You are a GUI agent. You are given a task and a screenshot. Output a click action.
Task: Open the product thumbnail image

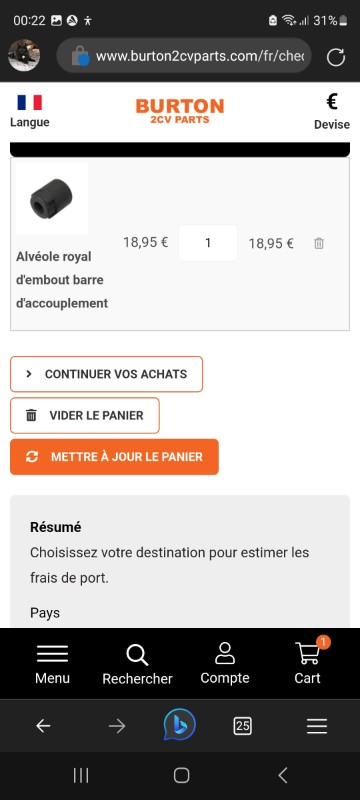click(x=52, y=198)
